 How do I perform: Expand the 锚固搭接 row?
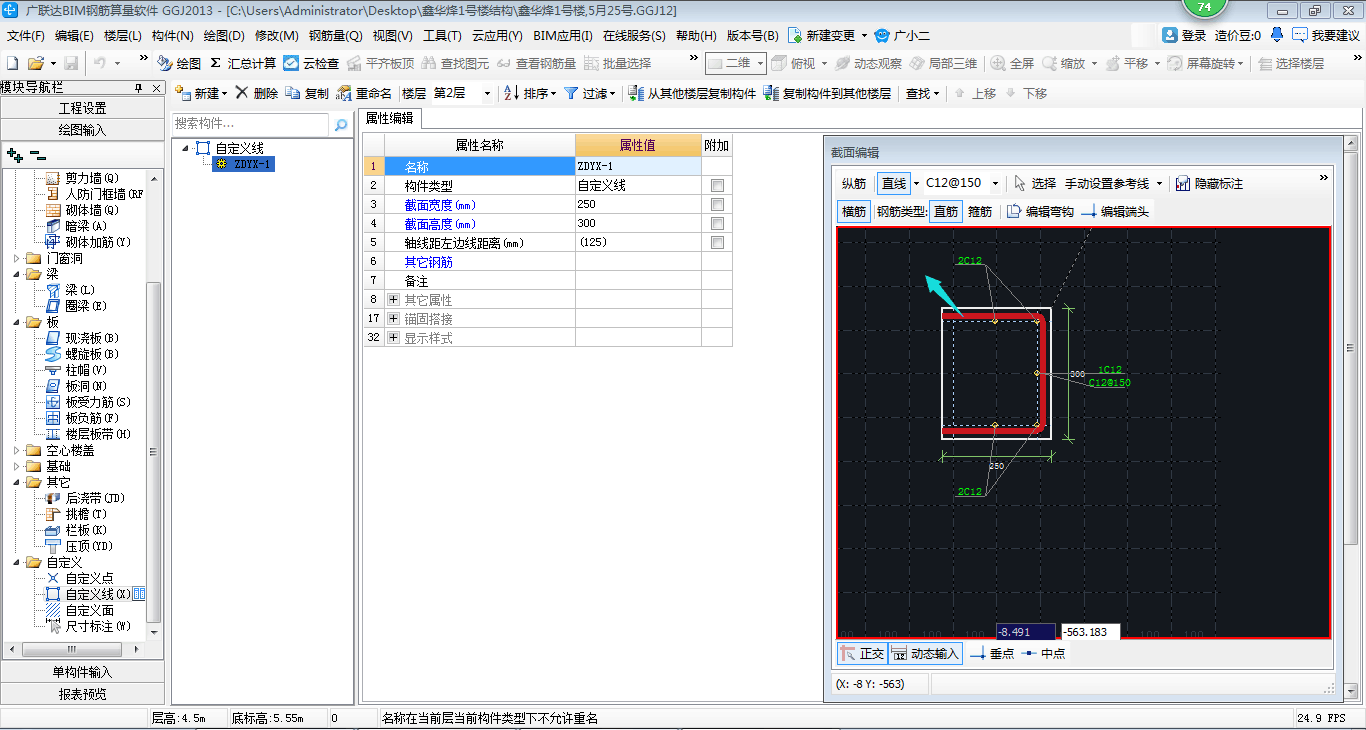pyautogui.click(x=393, y=319)
